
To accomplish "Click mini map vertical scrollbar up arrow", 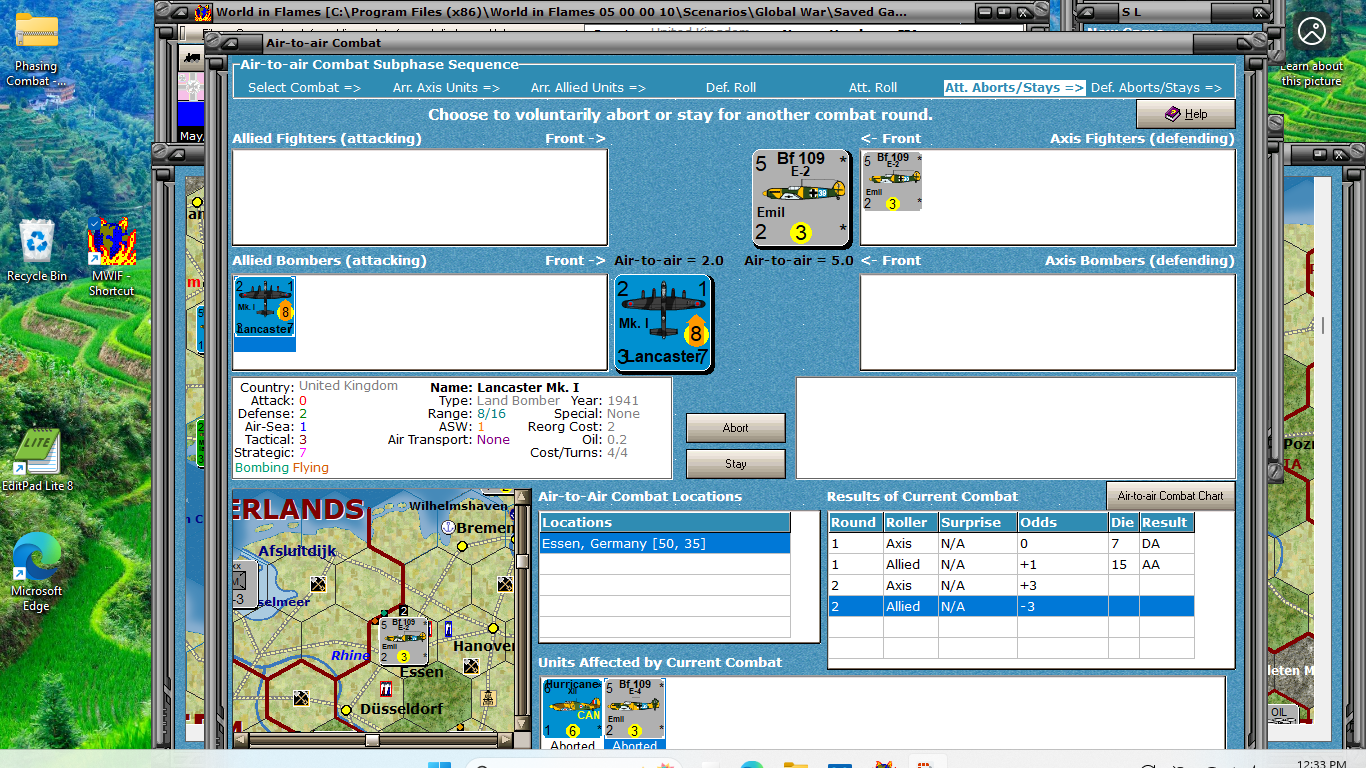I will coord(522,497).
